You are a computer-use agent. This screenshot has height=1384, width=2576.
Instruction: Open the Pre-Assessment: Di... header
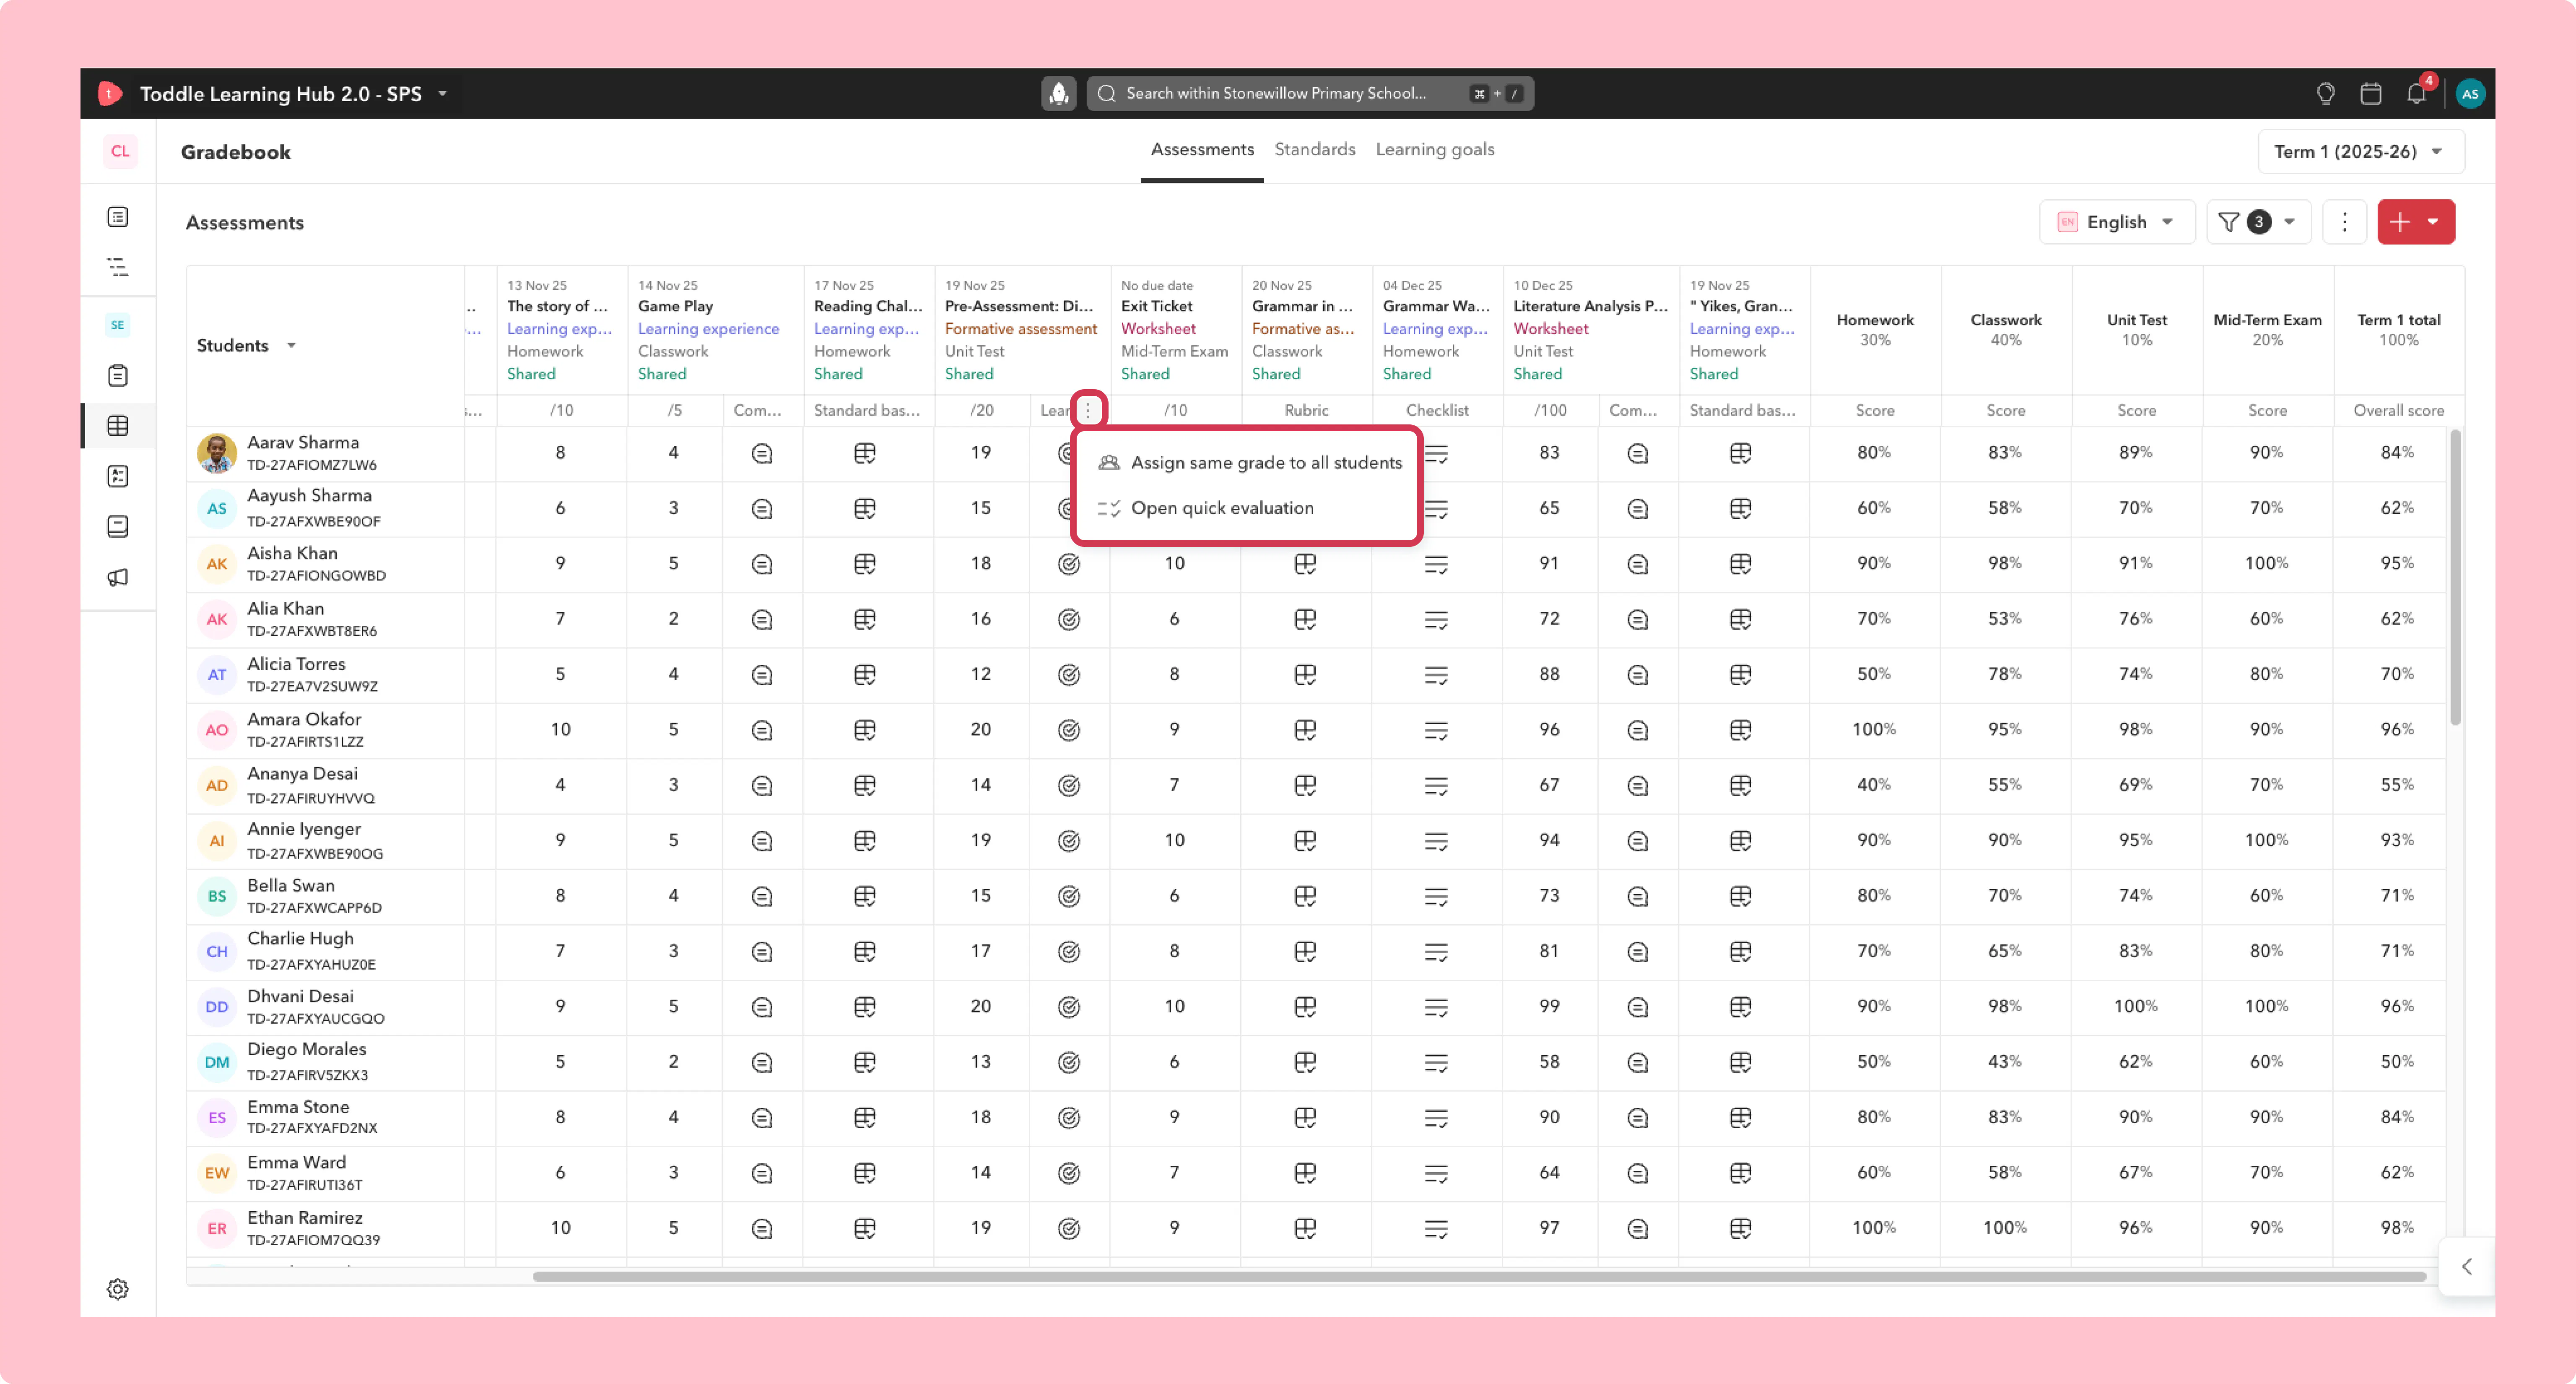coord(1019,306)
